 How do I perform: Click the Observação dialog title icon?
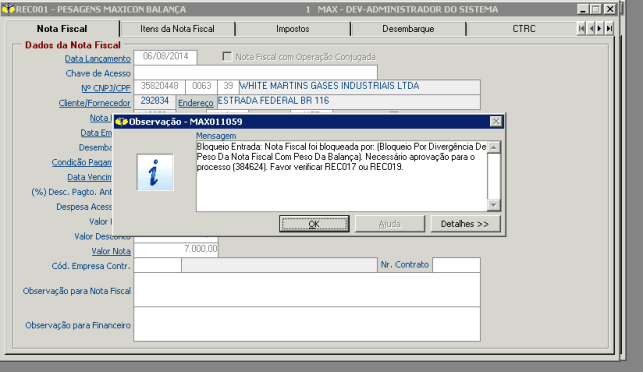(x=121, y=122)
